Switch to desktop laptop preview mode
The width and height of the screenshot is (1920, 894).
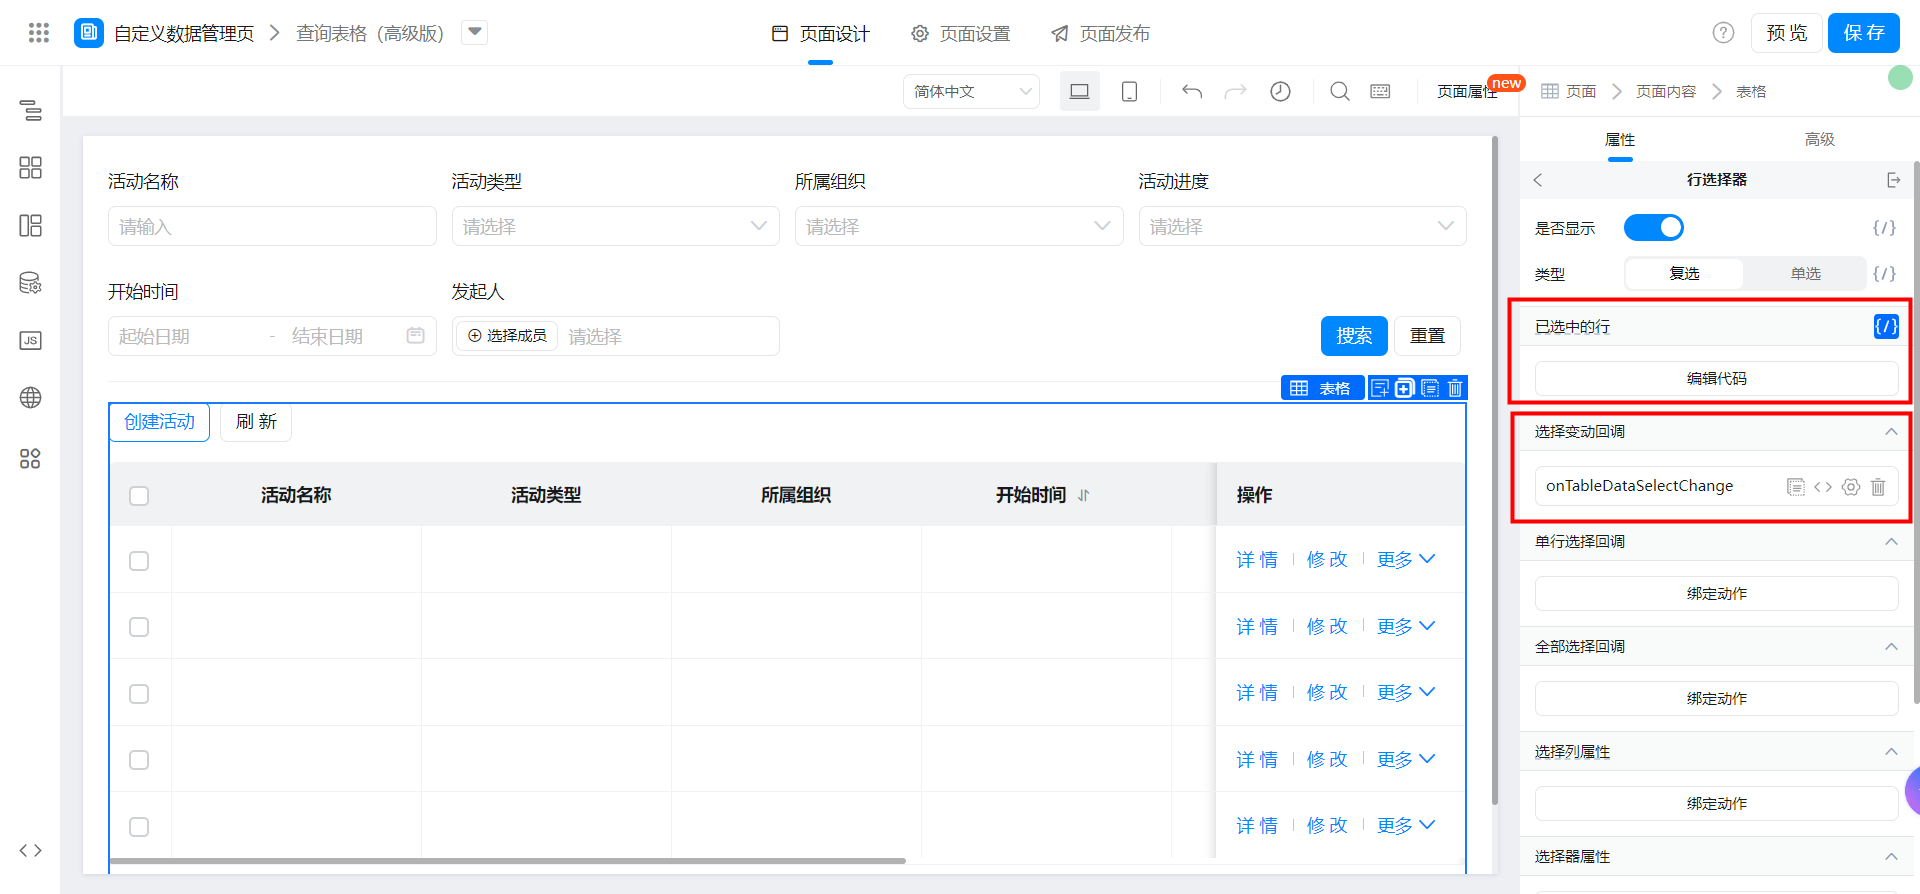coord(1080,91)
